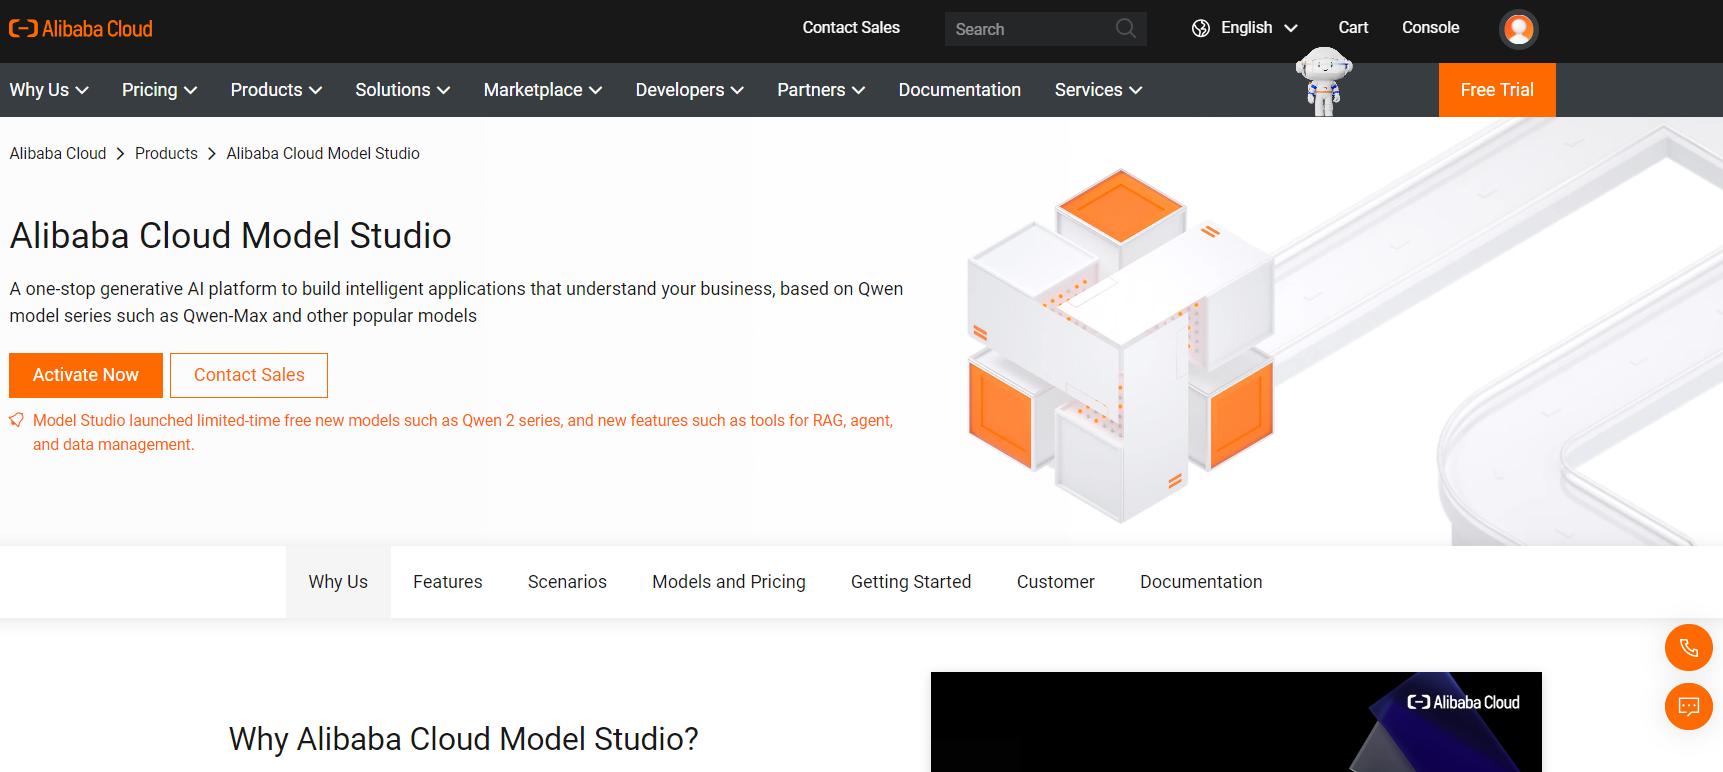Play the Alibaba Cloud video thumbnail
The width and height of the screenshot is (1723, 772).
(1236, 722)
